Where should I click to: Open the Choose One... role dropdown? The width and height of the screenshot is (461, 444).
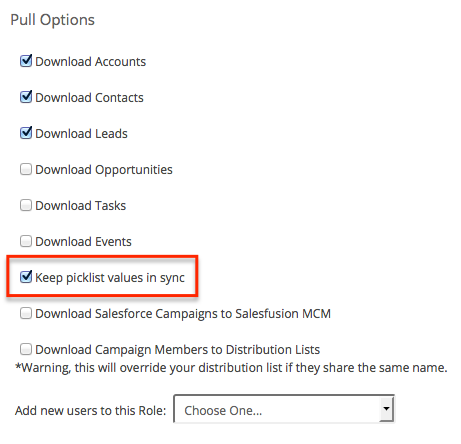[284, 409]
